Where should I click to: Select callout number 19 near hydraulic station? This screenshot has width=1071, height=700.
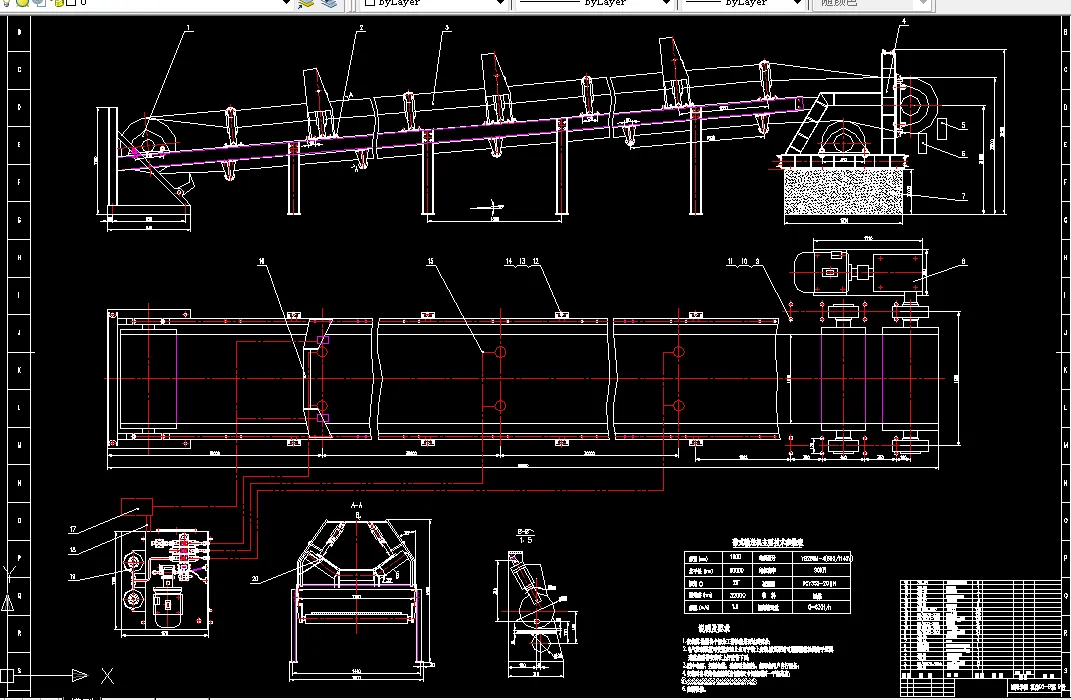click(x=72, y=577)
